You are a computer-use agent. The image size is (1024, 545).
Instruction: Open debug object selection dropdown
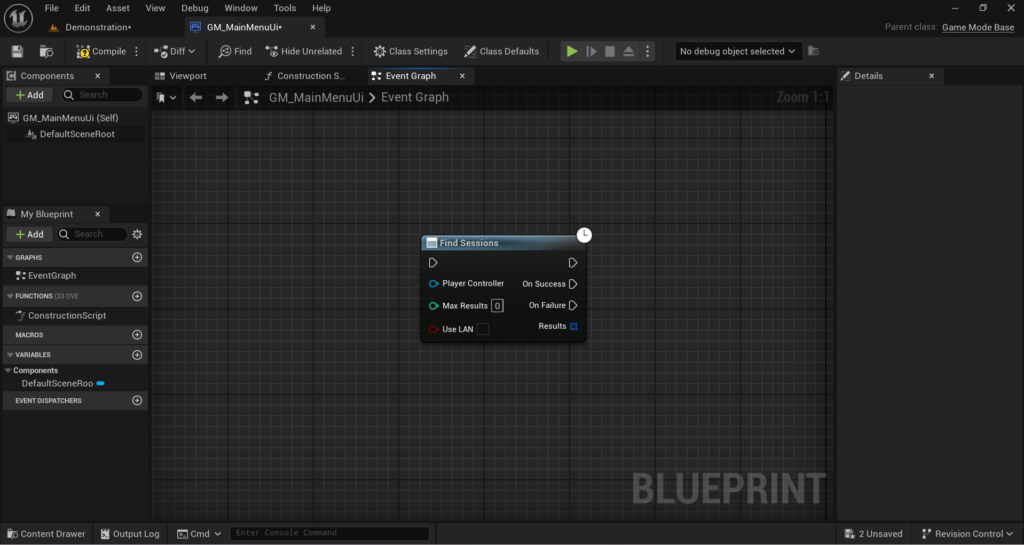tap(737, 52)
